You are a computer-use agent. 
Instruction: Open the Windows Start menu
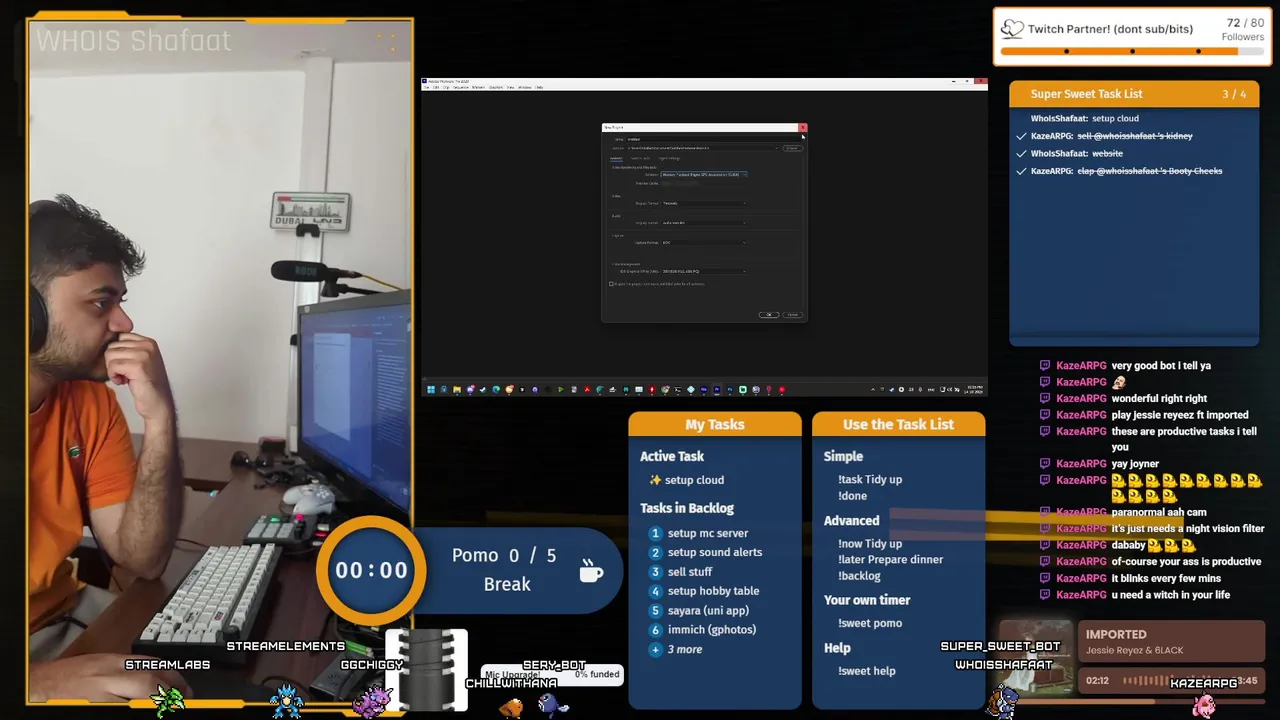pos(431,389)
